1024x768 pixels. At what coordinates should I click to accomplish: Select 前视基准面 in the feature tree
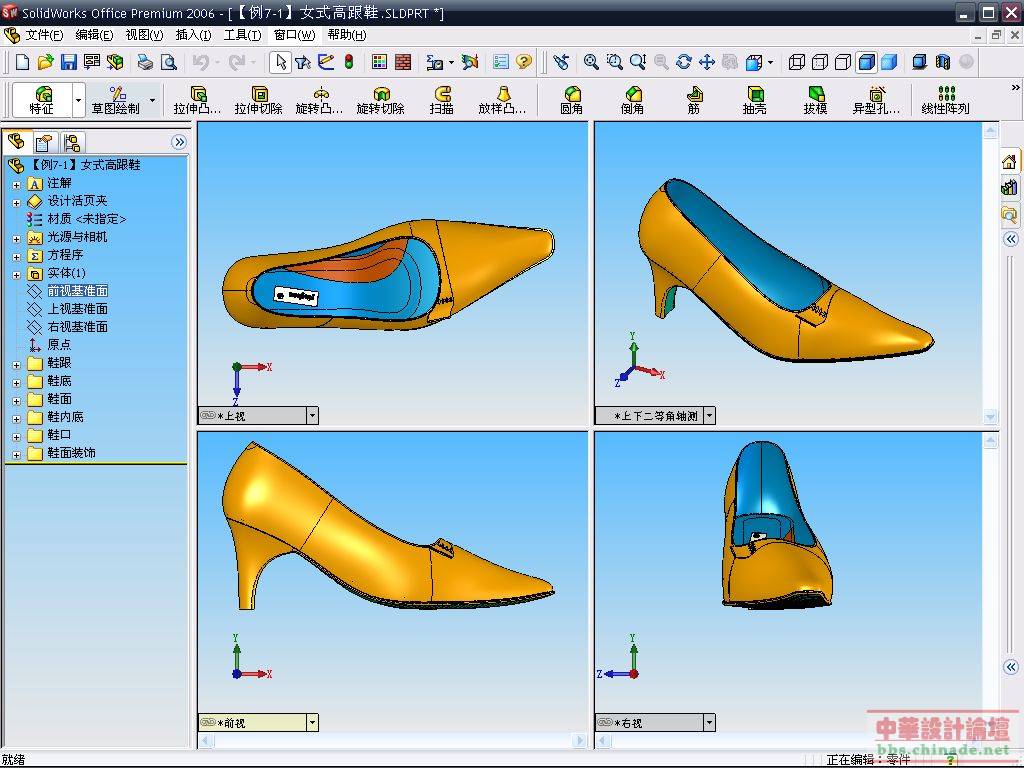tap(77, 291)
